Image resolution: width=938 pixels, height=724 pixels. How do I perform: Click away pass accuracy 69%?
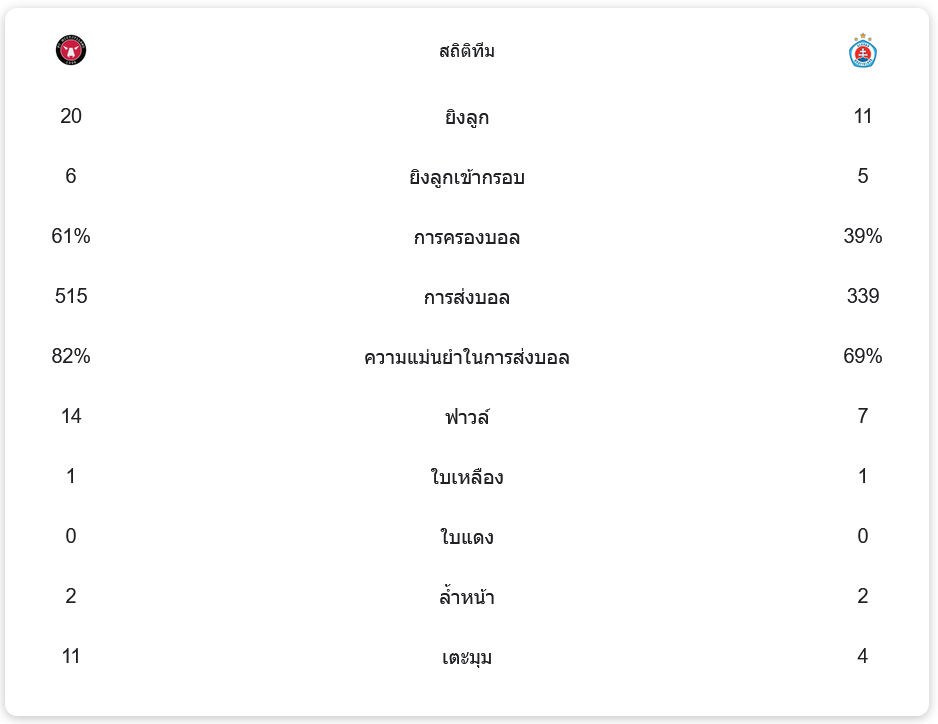tap(863, 356)
